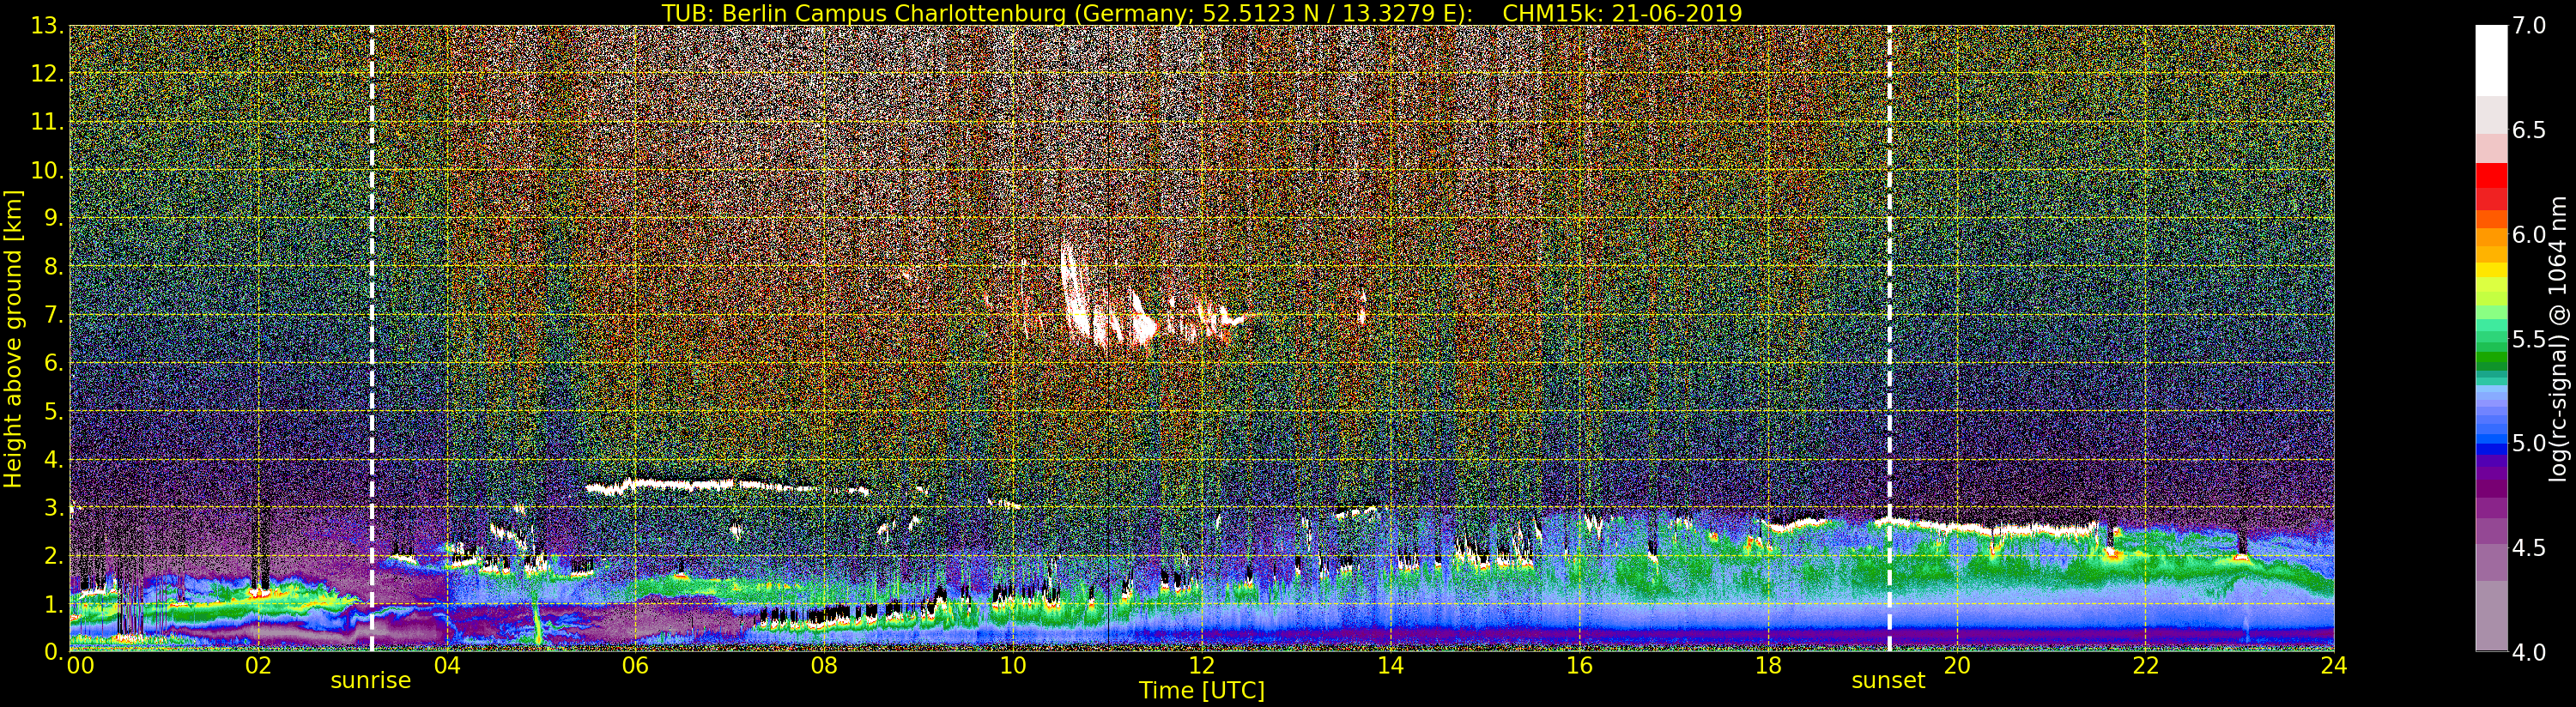Click the 12 tick on the time axis
This screenshot has height=707, width=2576.
[1201, 665]
